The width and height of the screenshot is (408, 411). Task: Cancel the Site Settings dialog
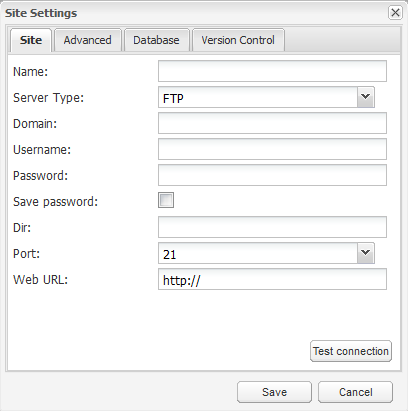pos(355,392)
